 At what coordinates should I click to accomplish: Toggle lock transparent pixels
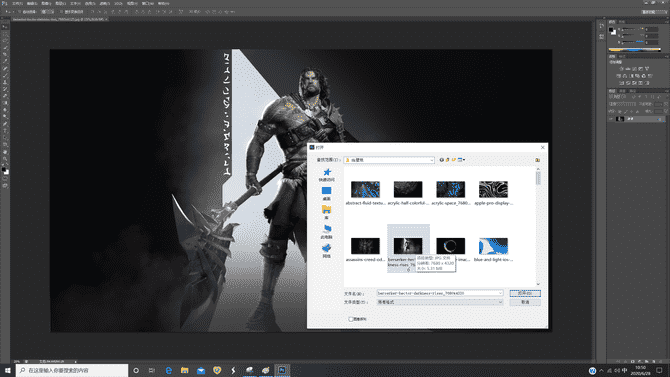point(620,111)
